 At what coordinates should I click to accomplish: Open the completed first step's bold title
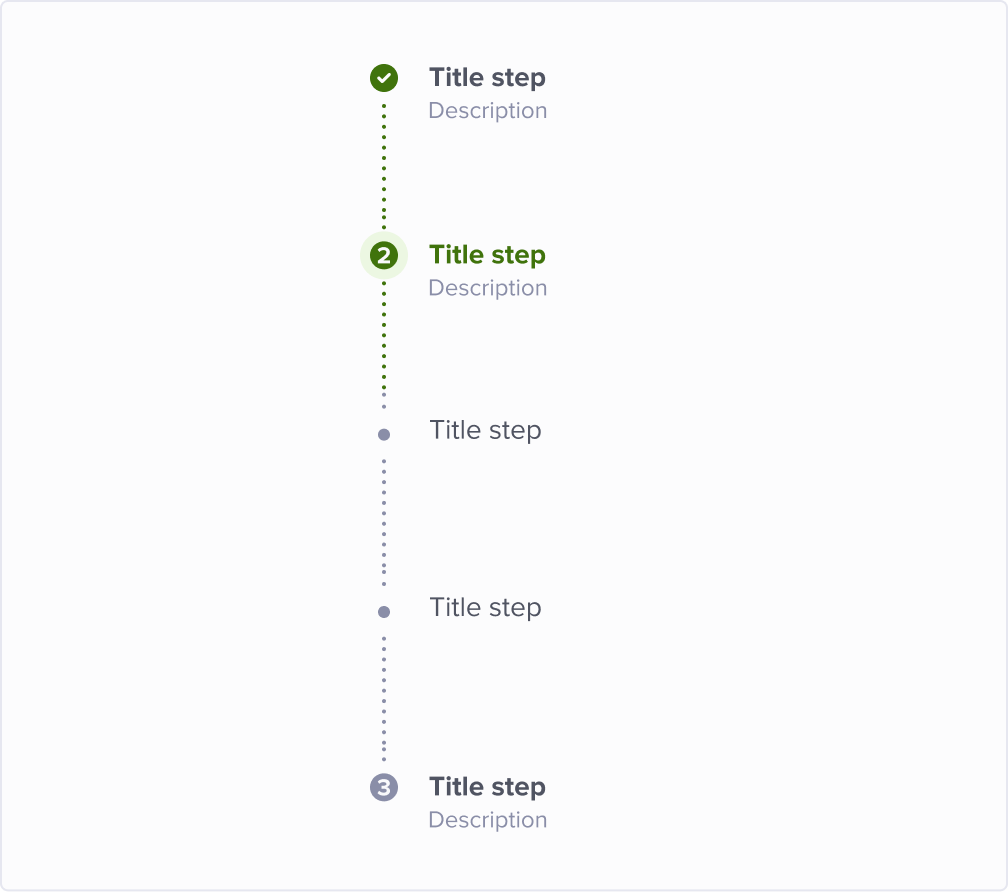pos(487,78)
